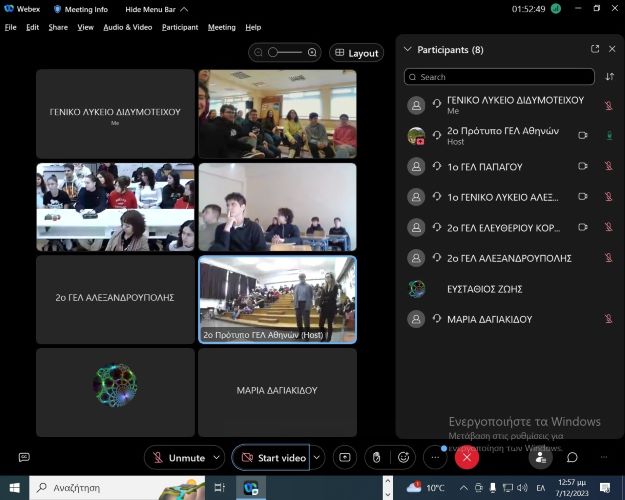Open the Reactions smiley icon
The image size is (625, 500).
403,457
